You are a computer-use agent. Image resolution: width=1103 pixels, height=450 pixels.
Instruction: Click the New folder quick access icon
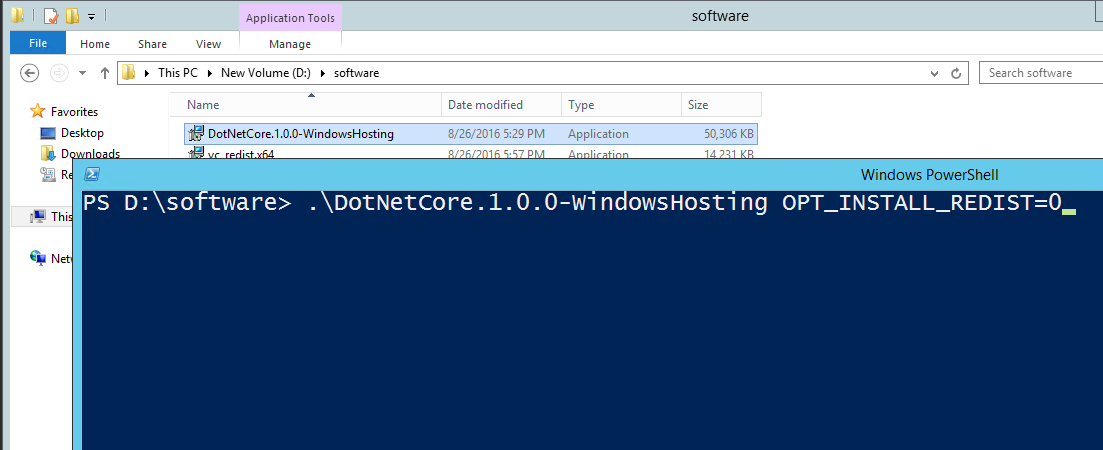click(x=72, y=15)
